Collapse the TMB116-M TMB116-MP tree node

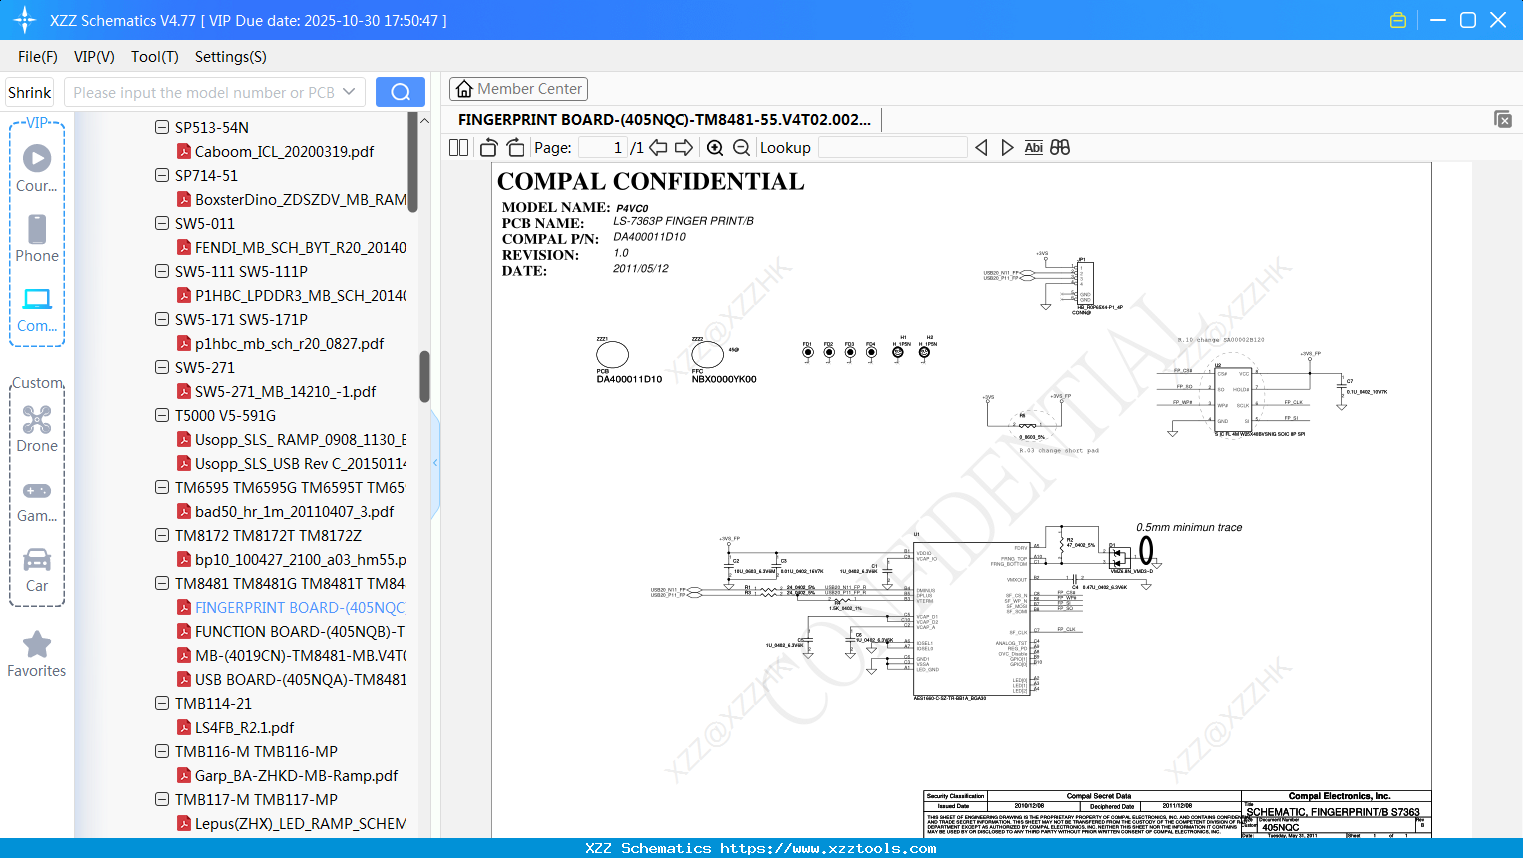coord(162,751)
